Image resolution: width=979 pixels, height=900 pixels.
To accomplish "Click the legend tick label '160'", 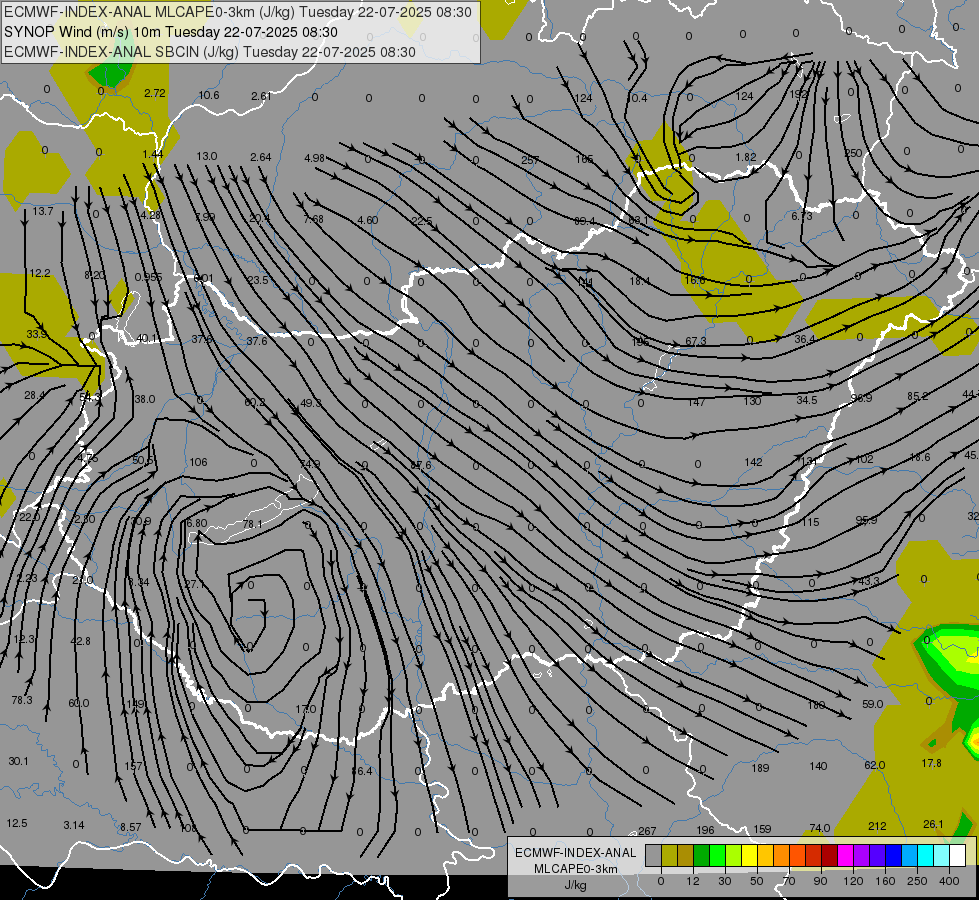I will (x=885, y=882).
